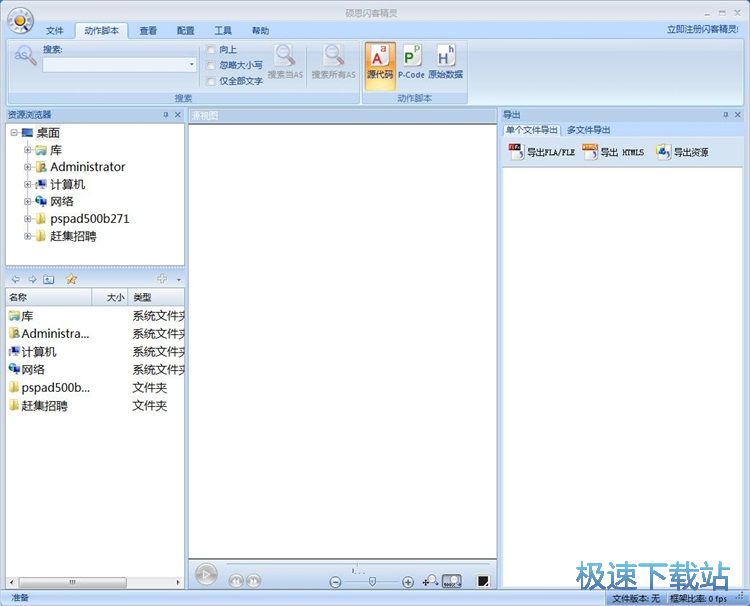Sort file list by 名称 column
The image size is (750, 606).
49,297
